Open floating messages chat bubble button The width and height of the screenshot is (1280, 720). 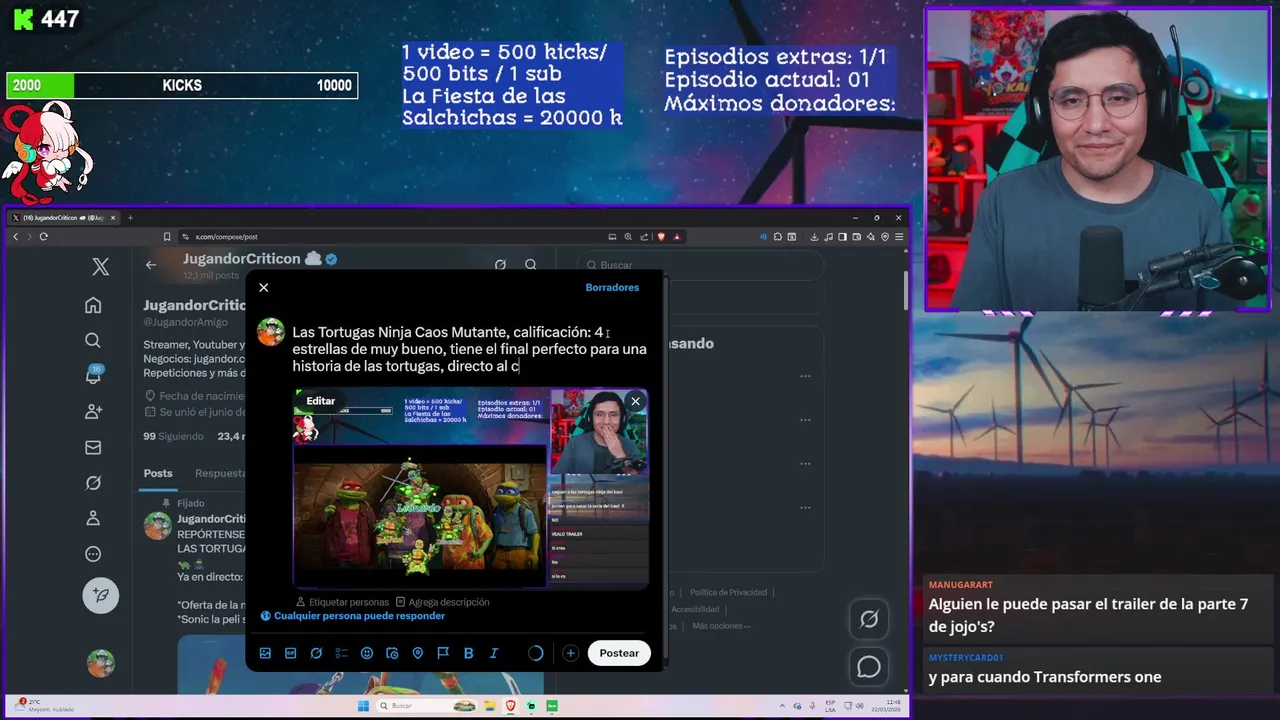coord(869,667)
